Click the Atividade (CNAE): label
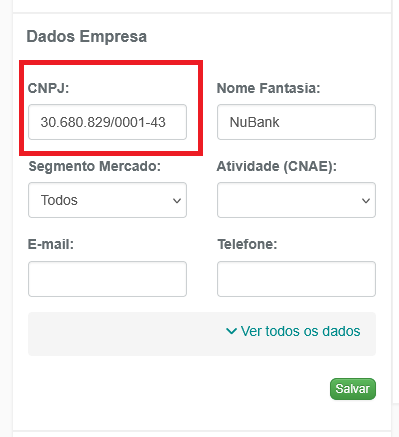 click(x=277, y=166)
